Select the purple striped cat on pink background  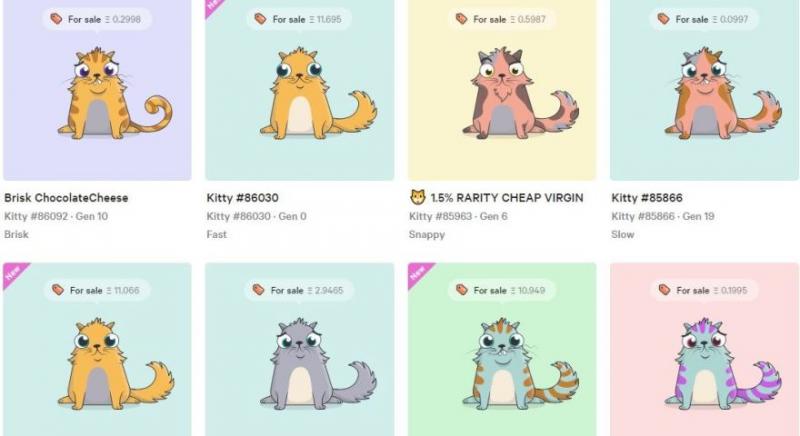pos(723,364)
